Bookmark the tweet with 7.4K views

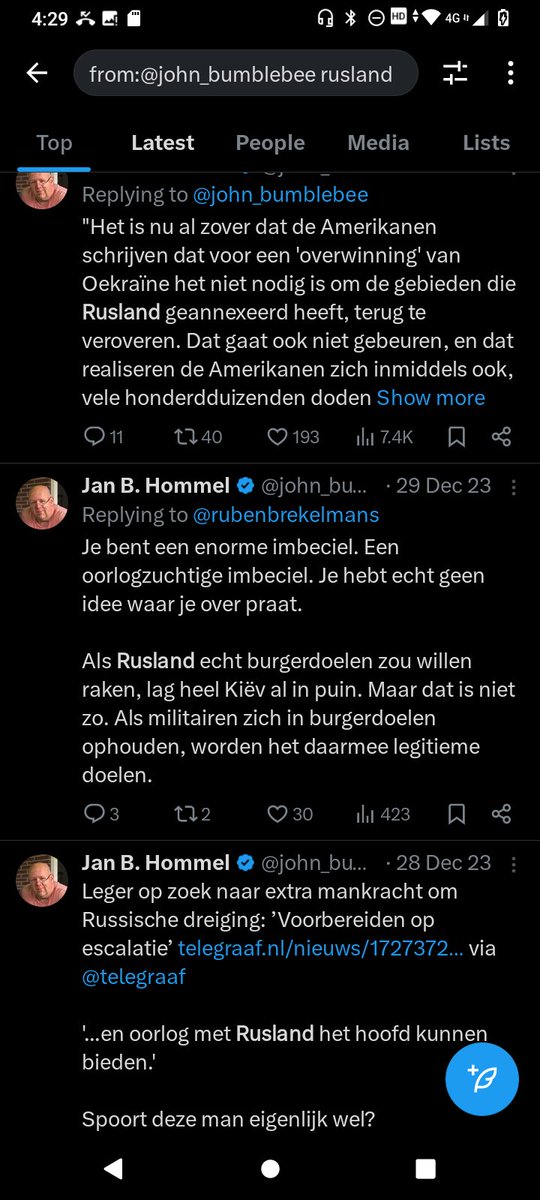[456, 436]
